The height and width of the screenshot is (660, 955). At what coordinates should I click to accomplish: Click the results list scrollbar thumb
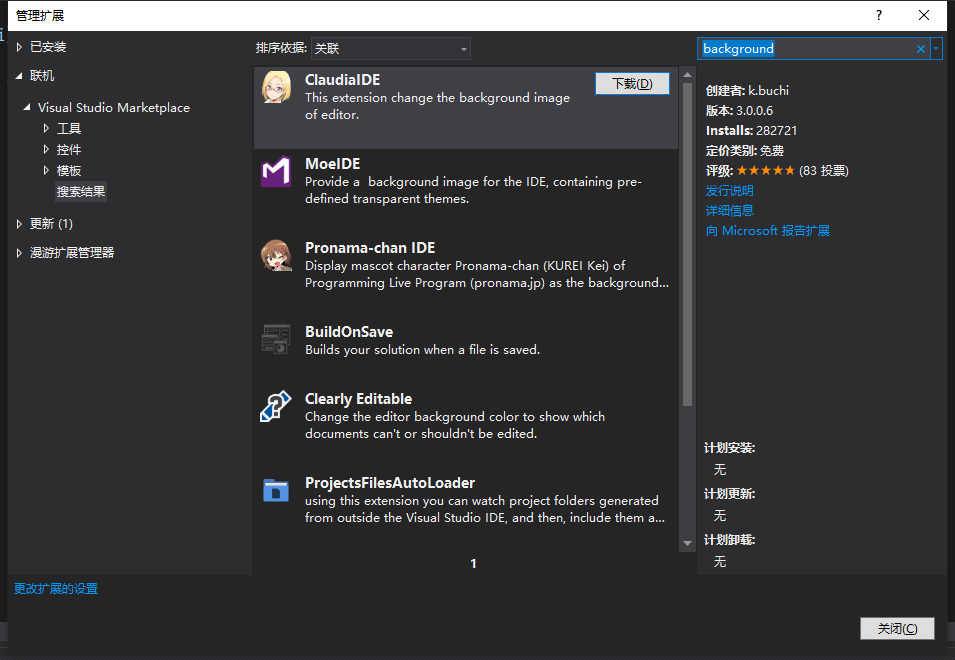point(688,244)
